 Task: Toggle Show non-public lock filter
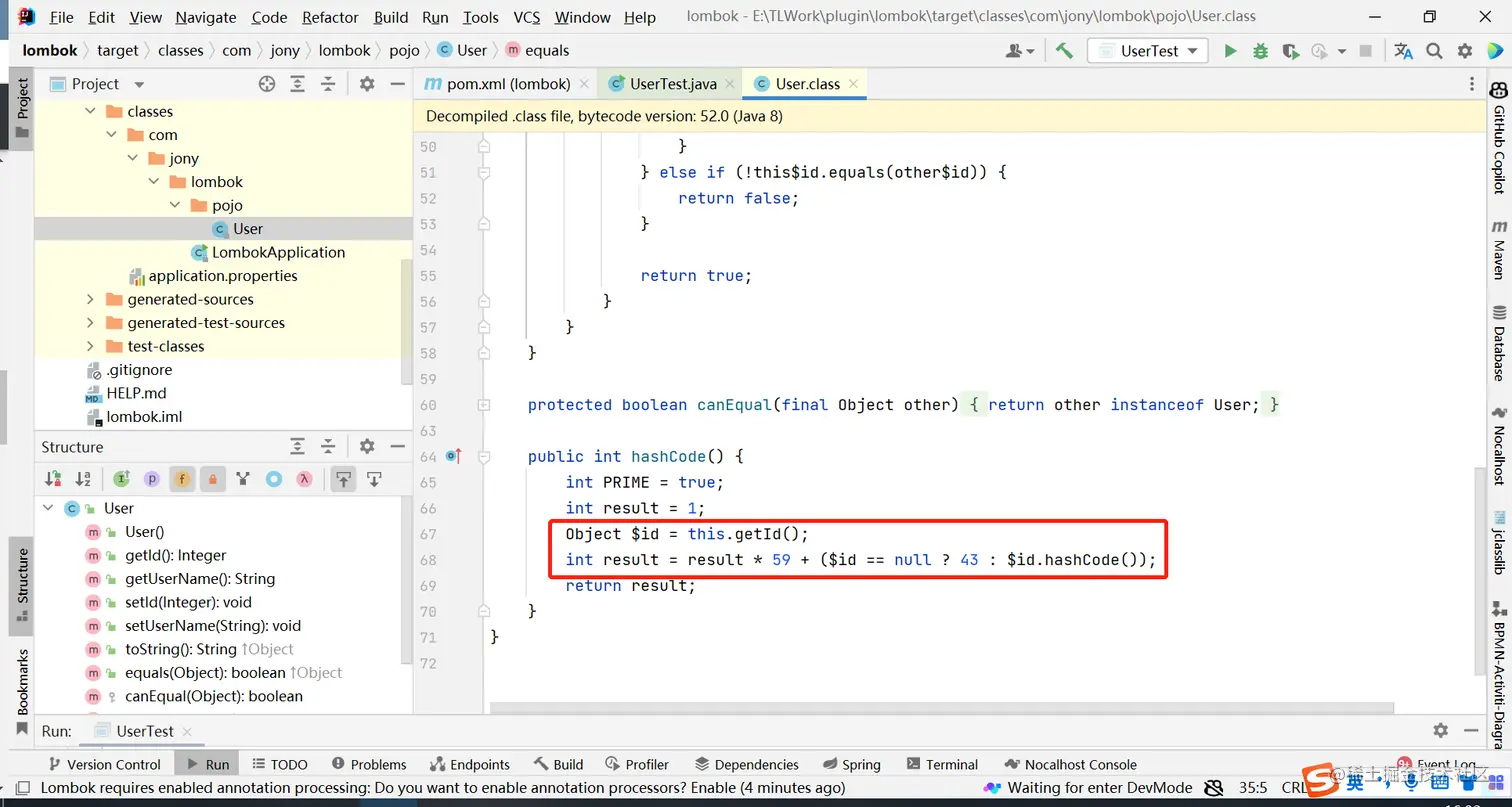(212, 479)
